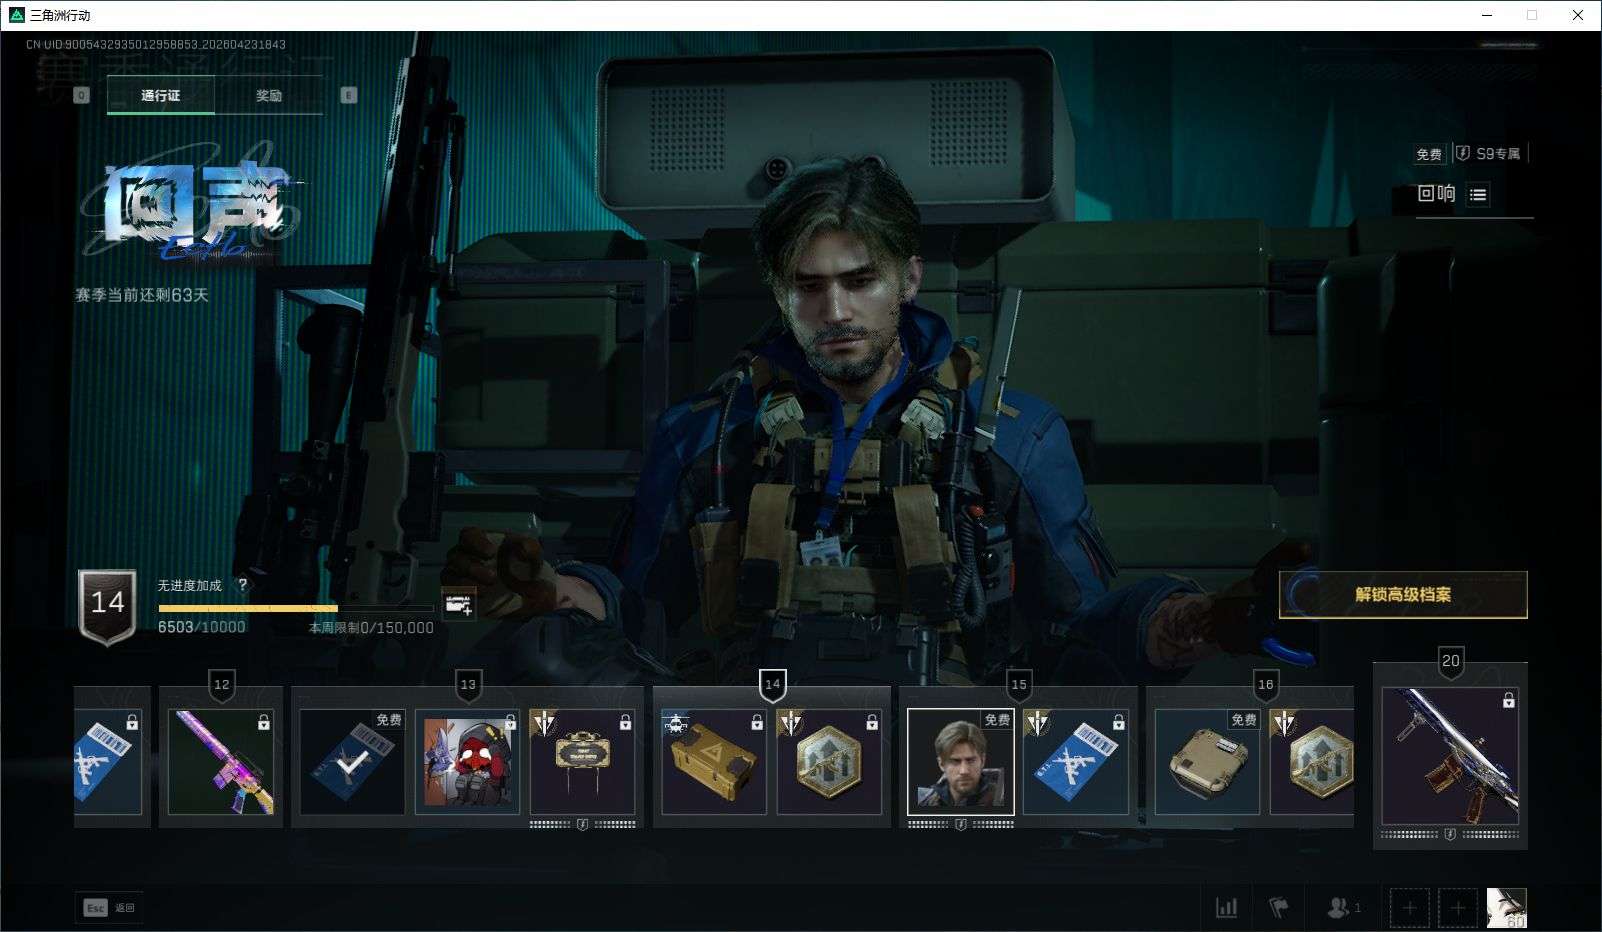
Task: Click the 赛季当前还剩63天 text
Action: pos(142,295)
